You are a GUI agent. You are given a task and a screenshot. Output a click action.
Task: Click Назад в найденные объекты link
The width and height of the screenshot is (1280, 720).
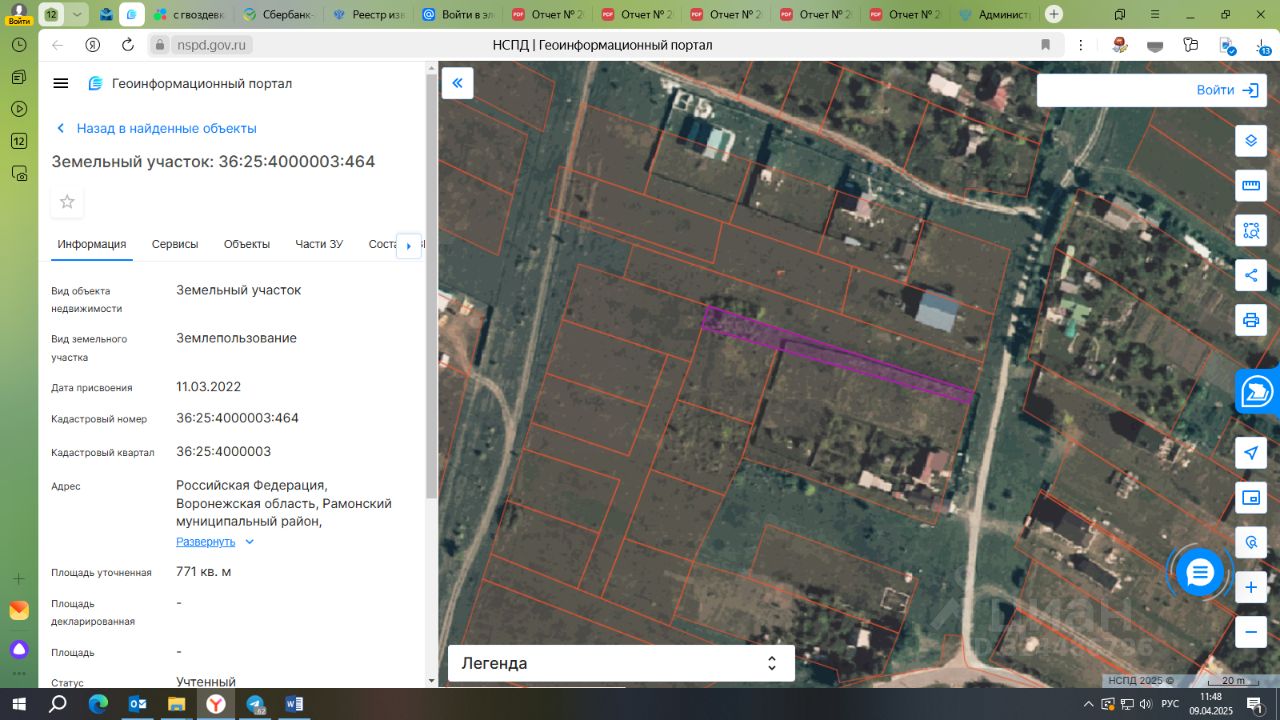[x=157, y=128]
